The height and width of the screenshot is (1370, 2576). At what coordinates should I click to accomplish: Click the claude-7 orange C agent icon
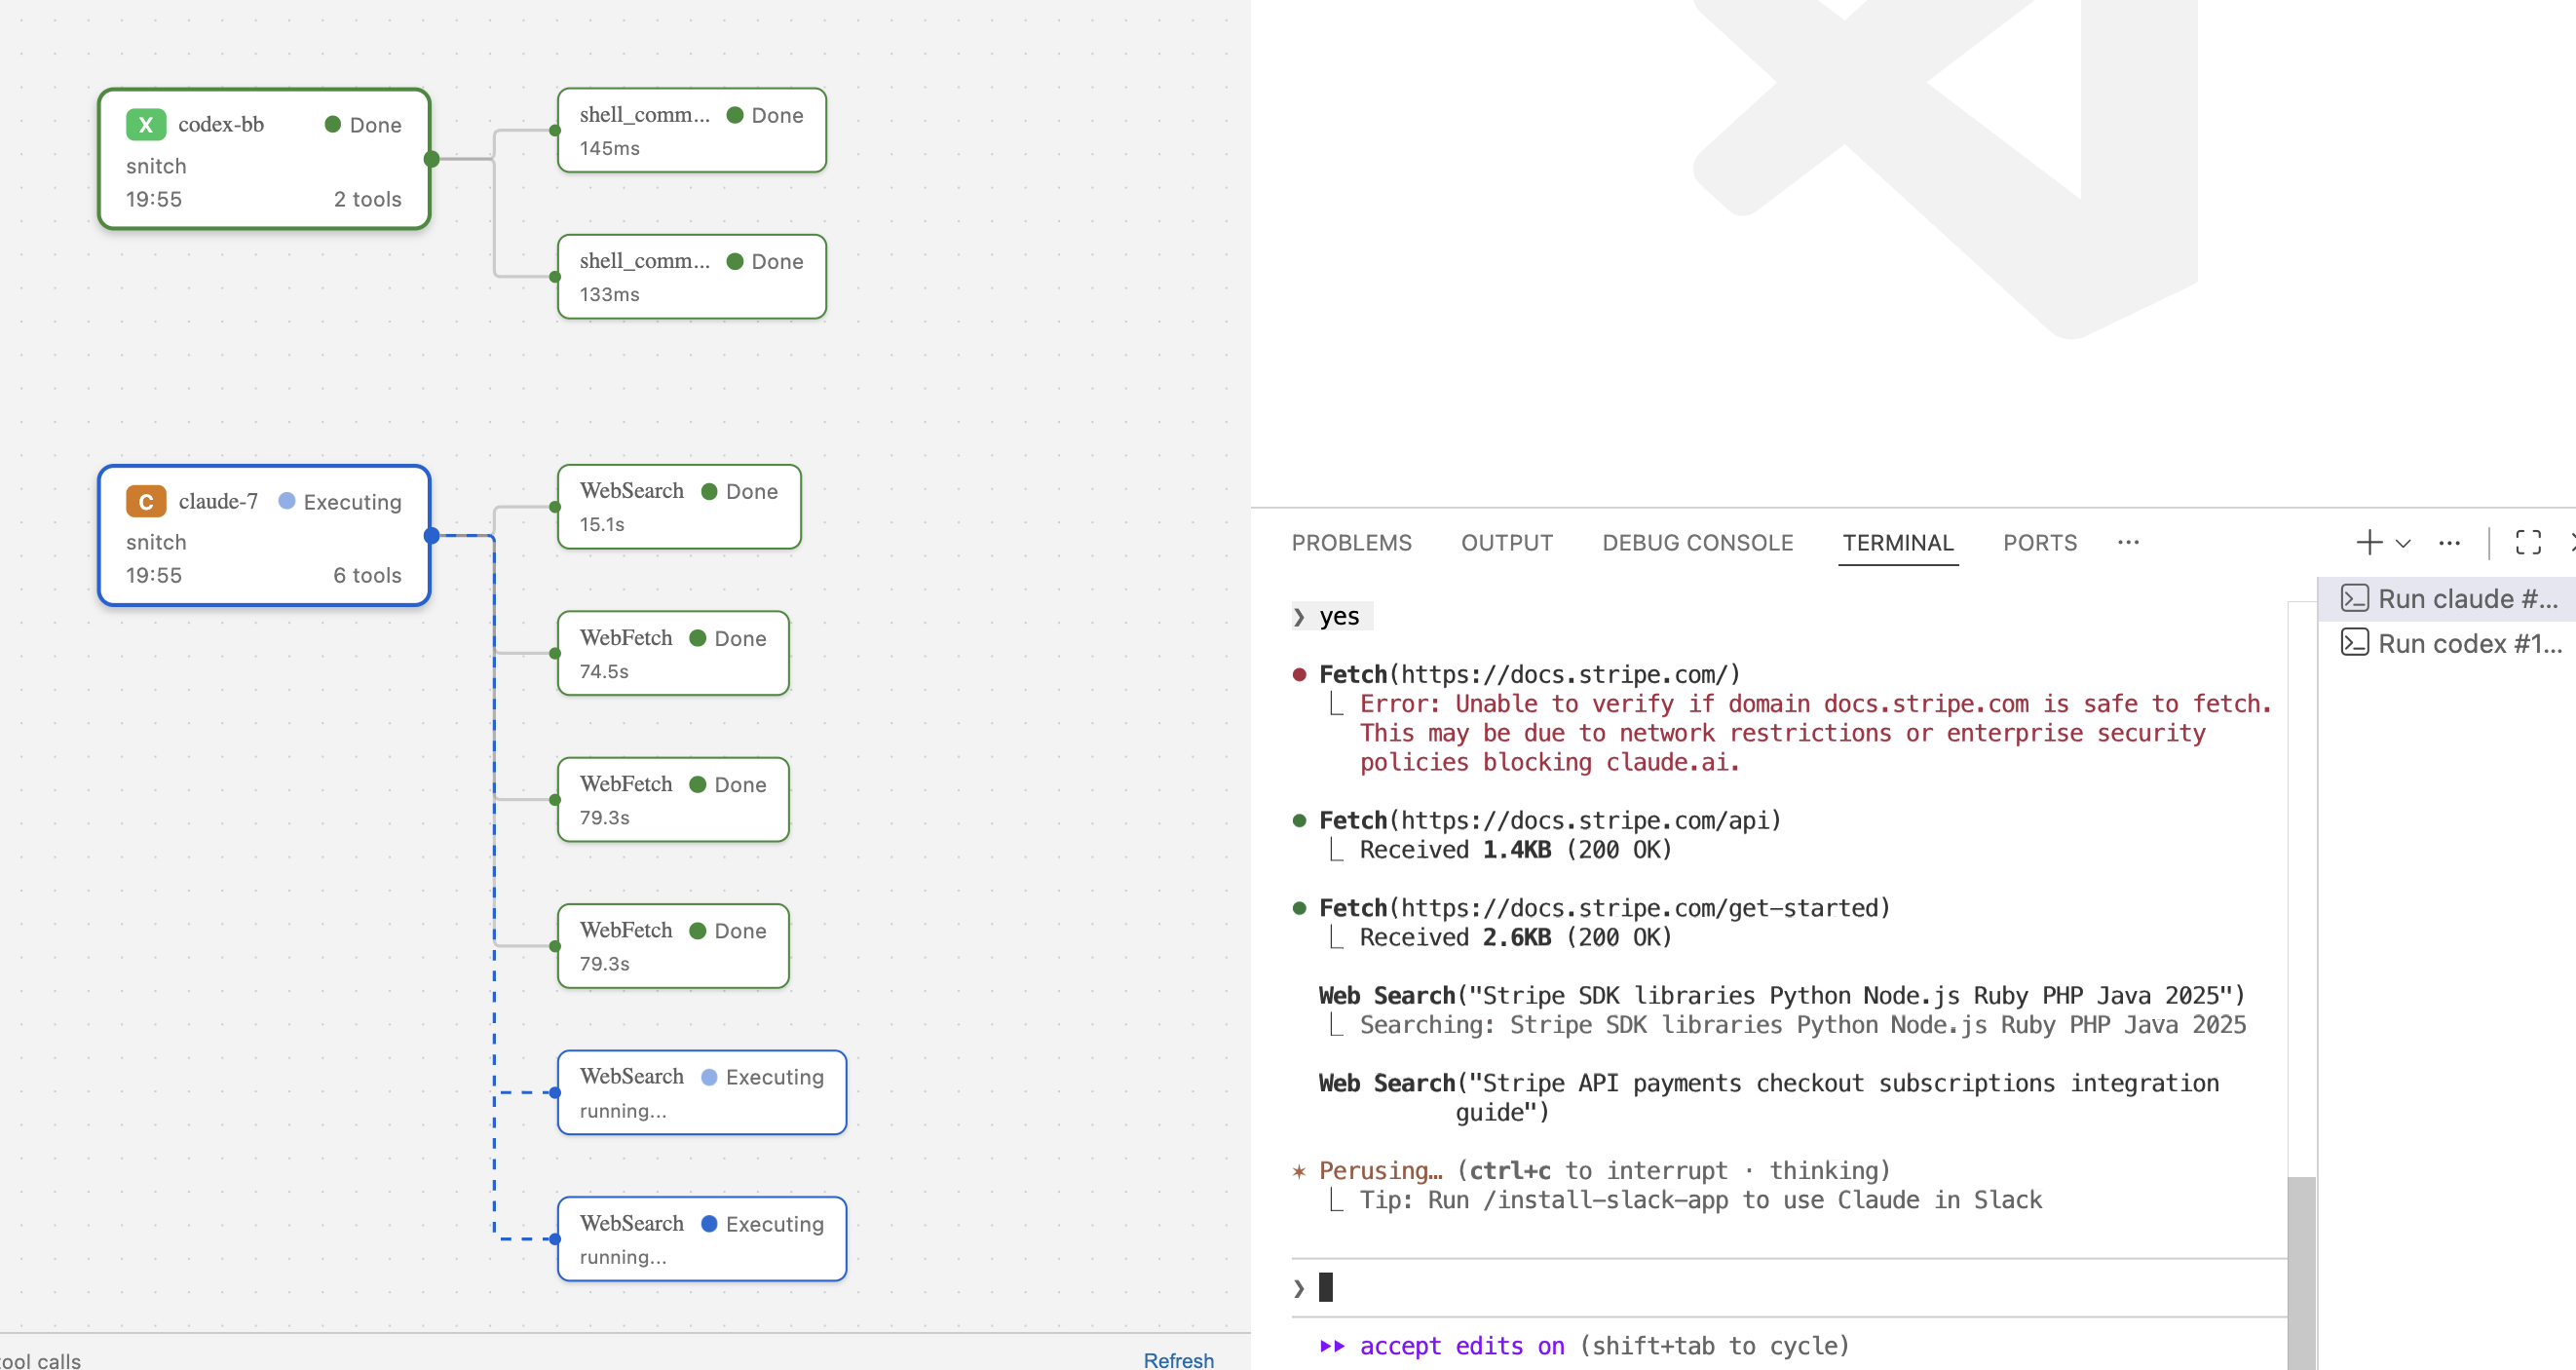click(x=146, y=501)
